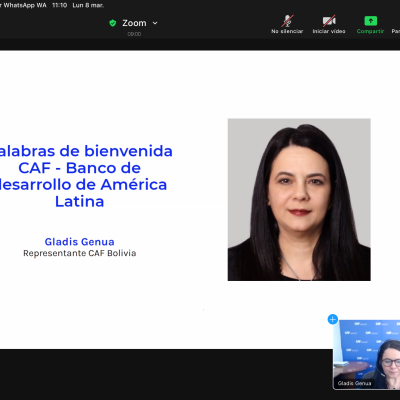Click the blue plus icon on self-view
This screenshot has width=400, height=400.
[333, 319]
